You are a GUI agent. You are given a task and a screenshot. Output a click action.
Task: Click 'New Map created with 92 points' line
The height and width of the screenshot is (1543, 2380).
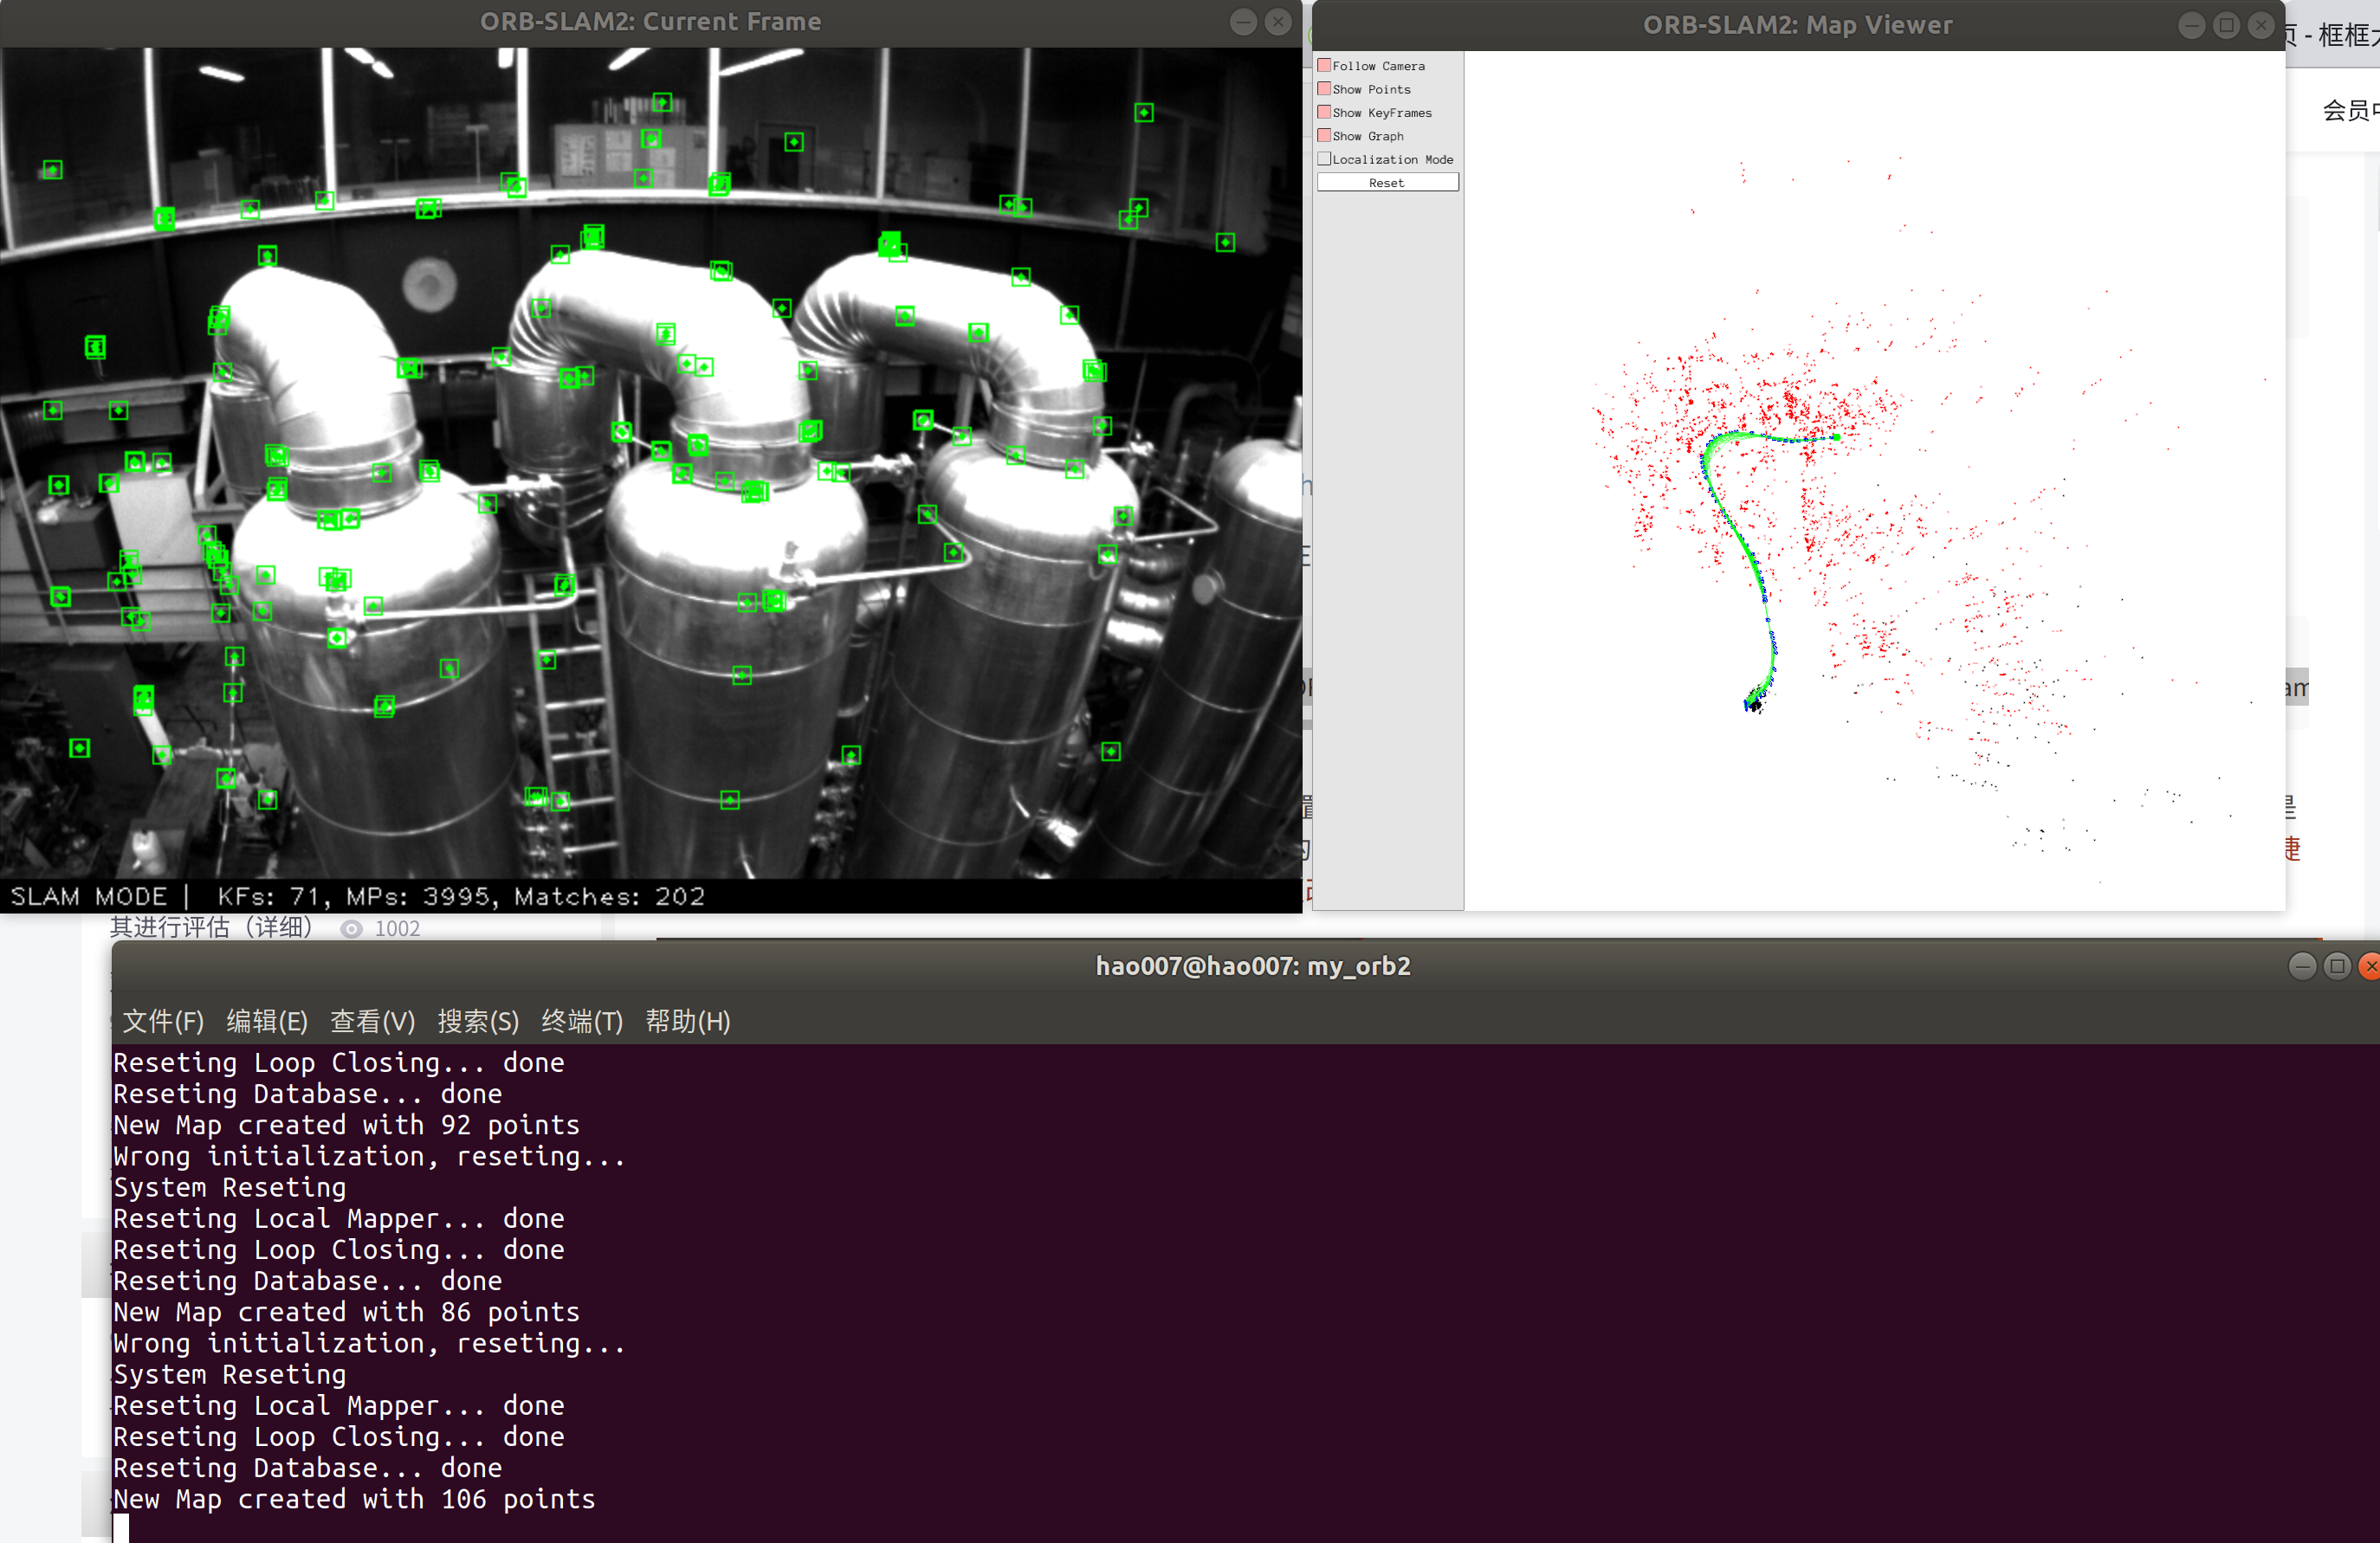346,1125
